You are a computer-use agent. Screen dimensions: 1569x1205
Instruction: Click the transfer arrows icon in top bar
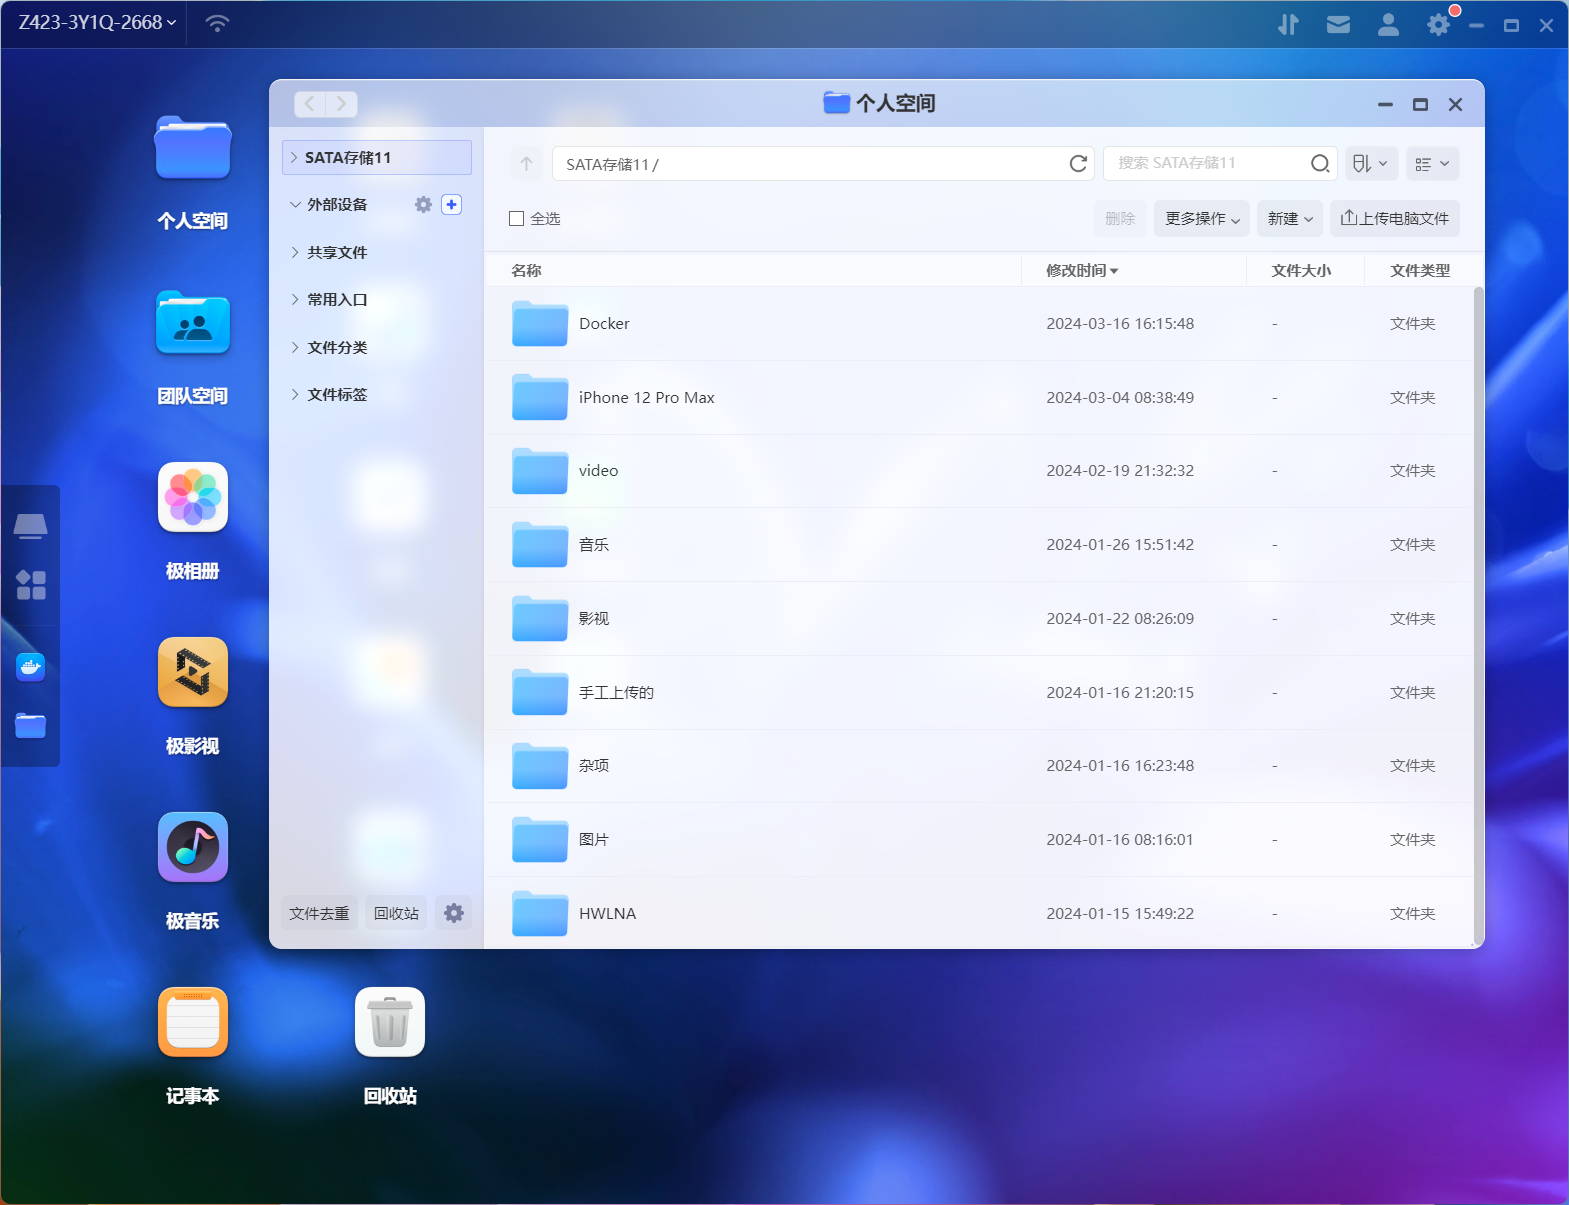click(x=1288, y=24)
